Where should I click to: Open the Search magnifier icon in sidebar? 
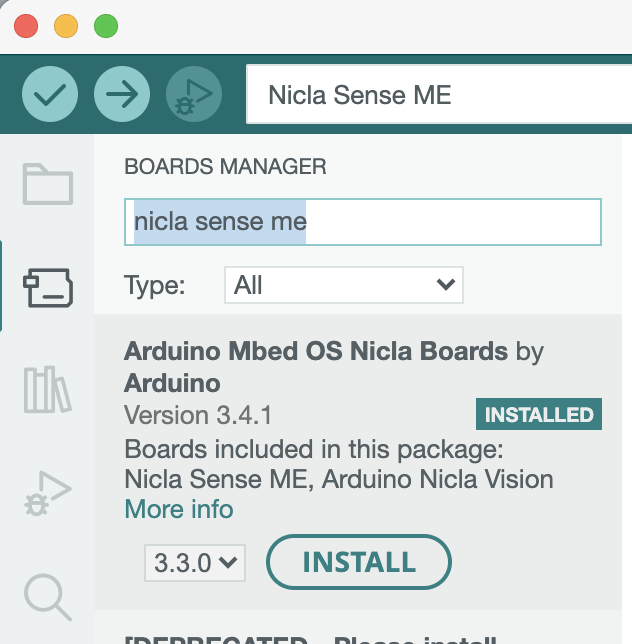[48, 596]
